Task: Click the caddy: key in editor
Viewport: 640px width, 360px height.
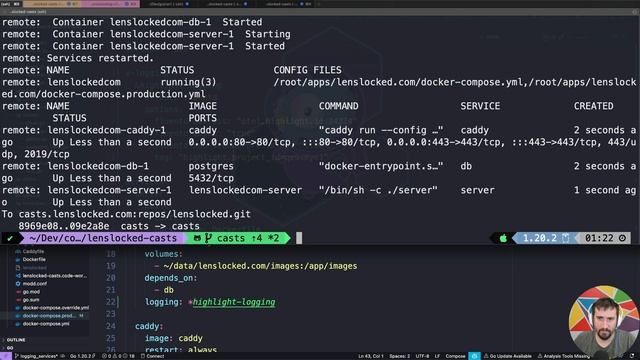Action: pos(149,326)
